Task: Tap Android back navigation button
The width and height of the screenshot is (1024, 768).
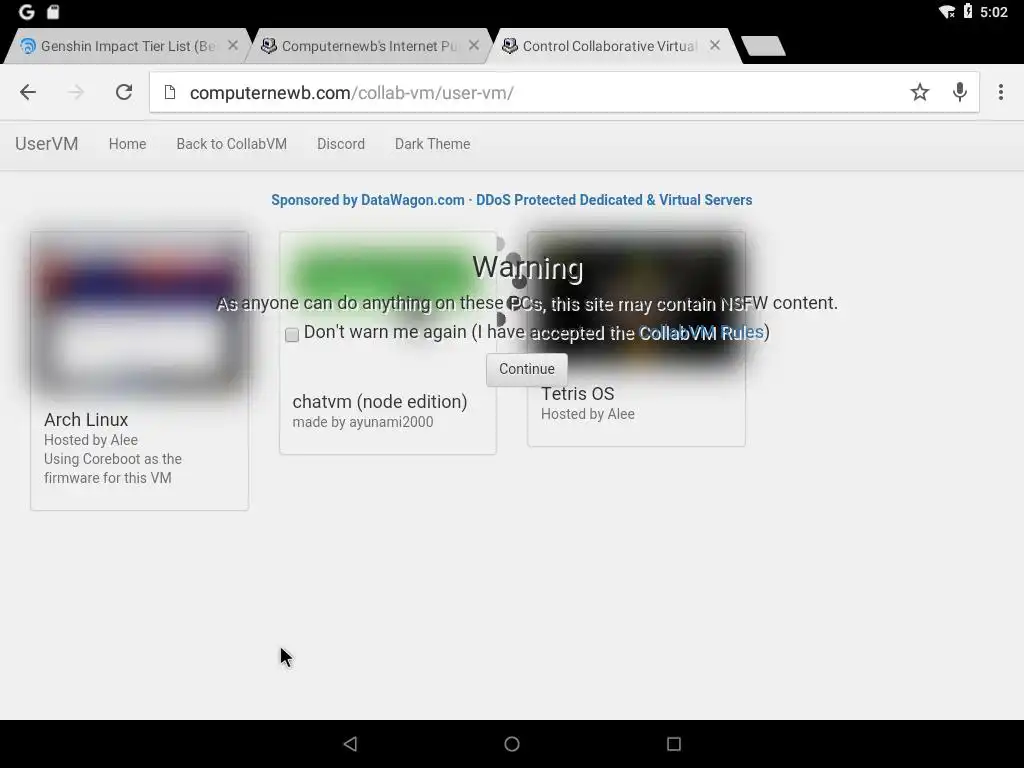Action: pos(351,744)
